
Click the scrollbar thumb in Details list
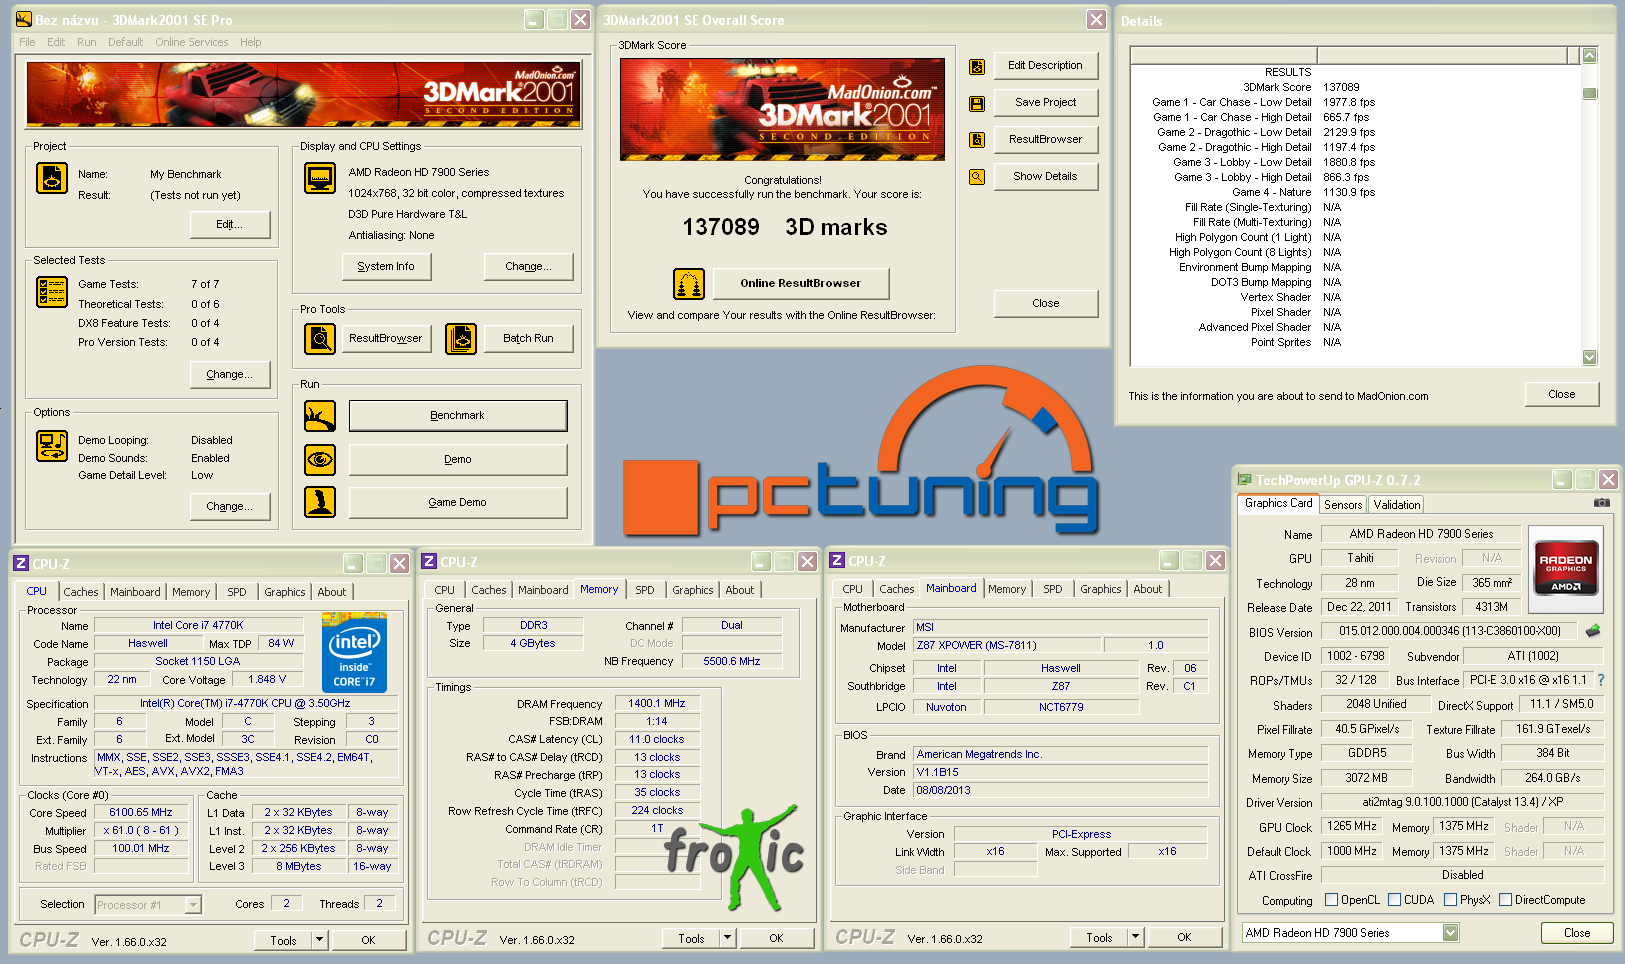[1590, 94]
